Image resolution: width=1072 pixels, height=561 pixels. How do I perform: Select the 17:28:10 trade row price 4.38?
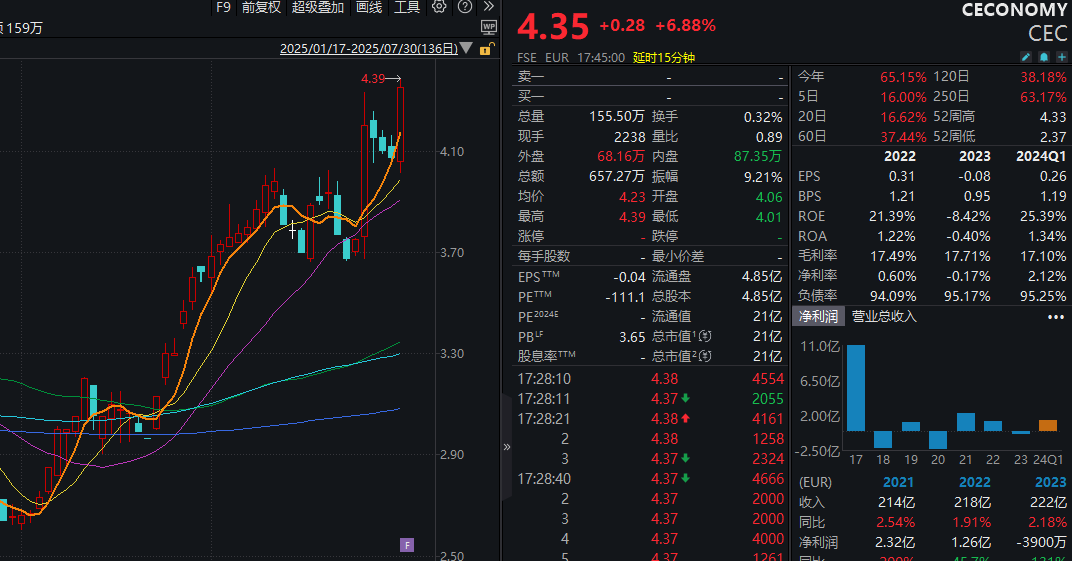click(665, 379)
